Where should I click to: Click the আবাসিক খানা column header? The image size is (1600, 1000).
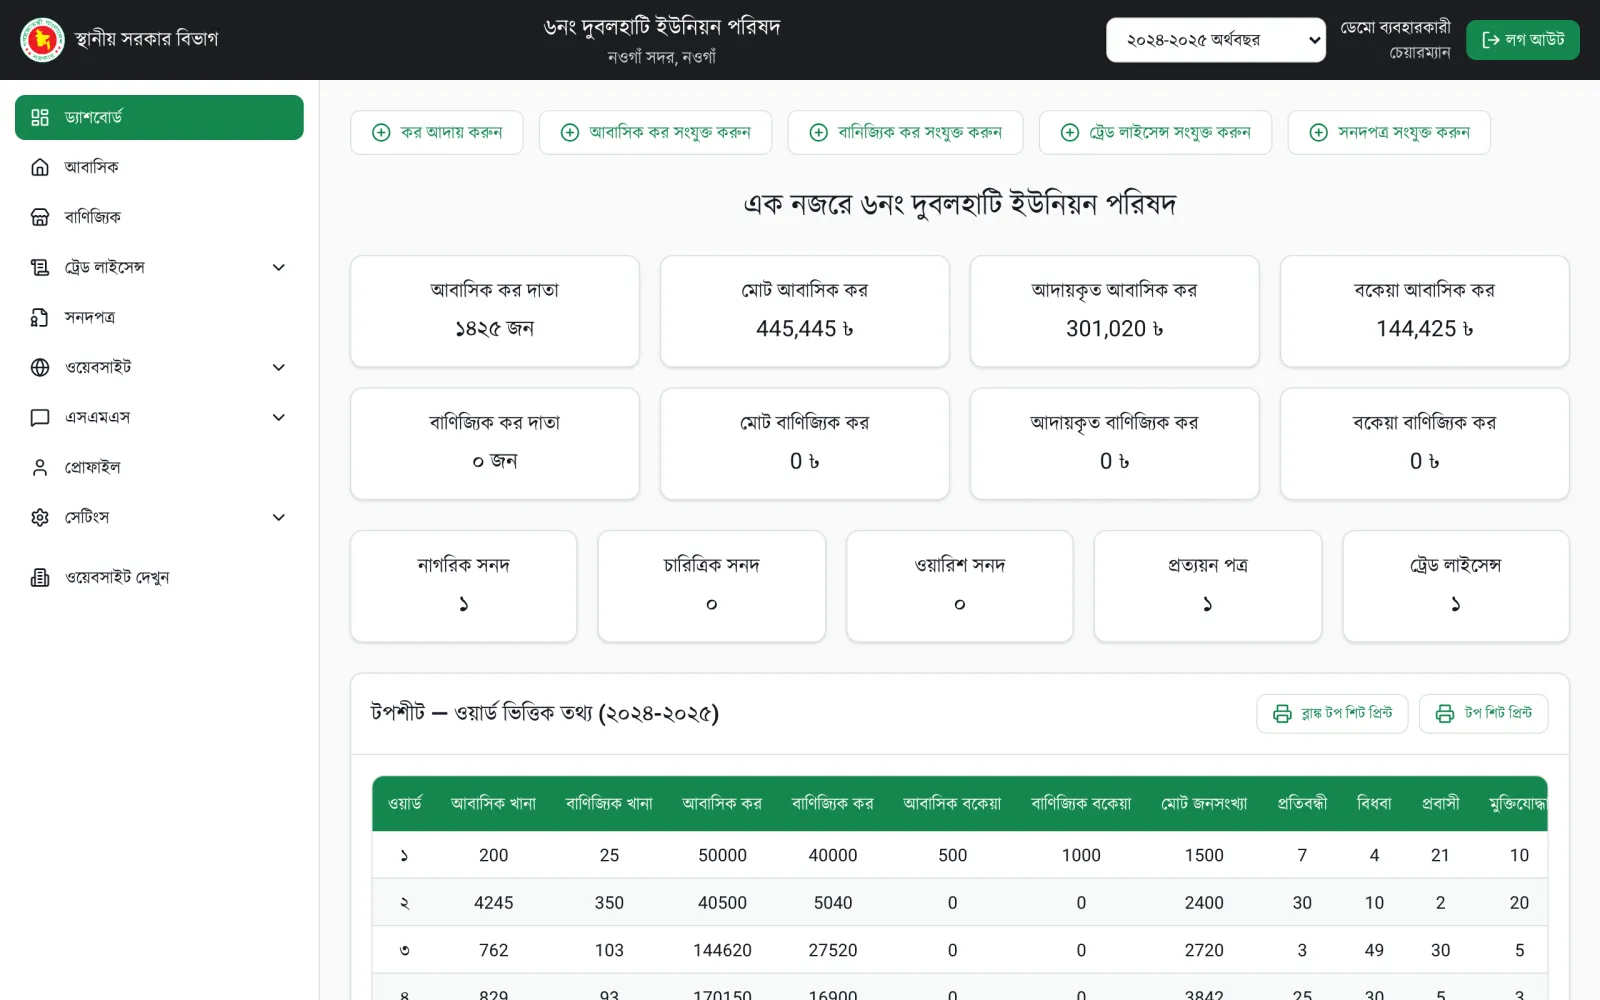click(x=493, y=803)
